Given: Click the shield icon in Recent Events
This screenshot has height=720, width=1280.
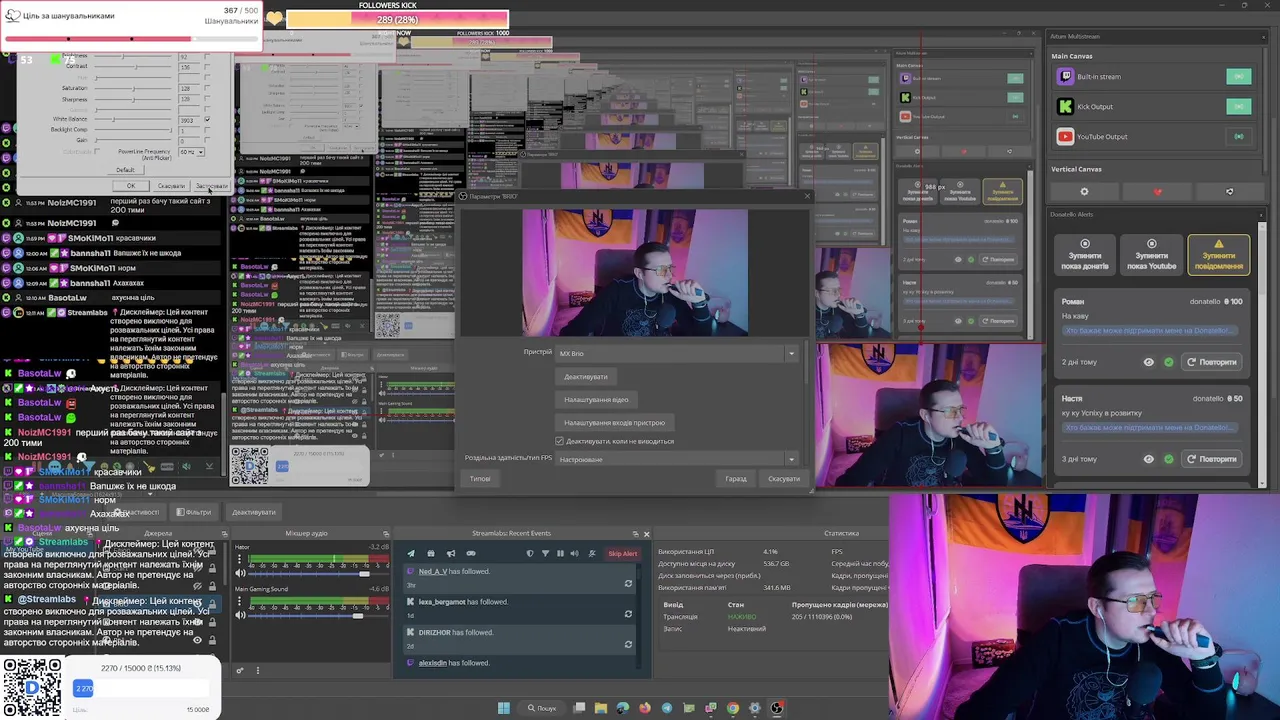Looking at the screenshot, I should coord(530,553).
